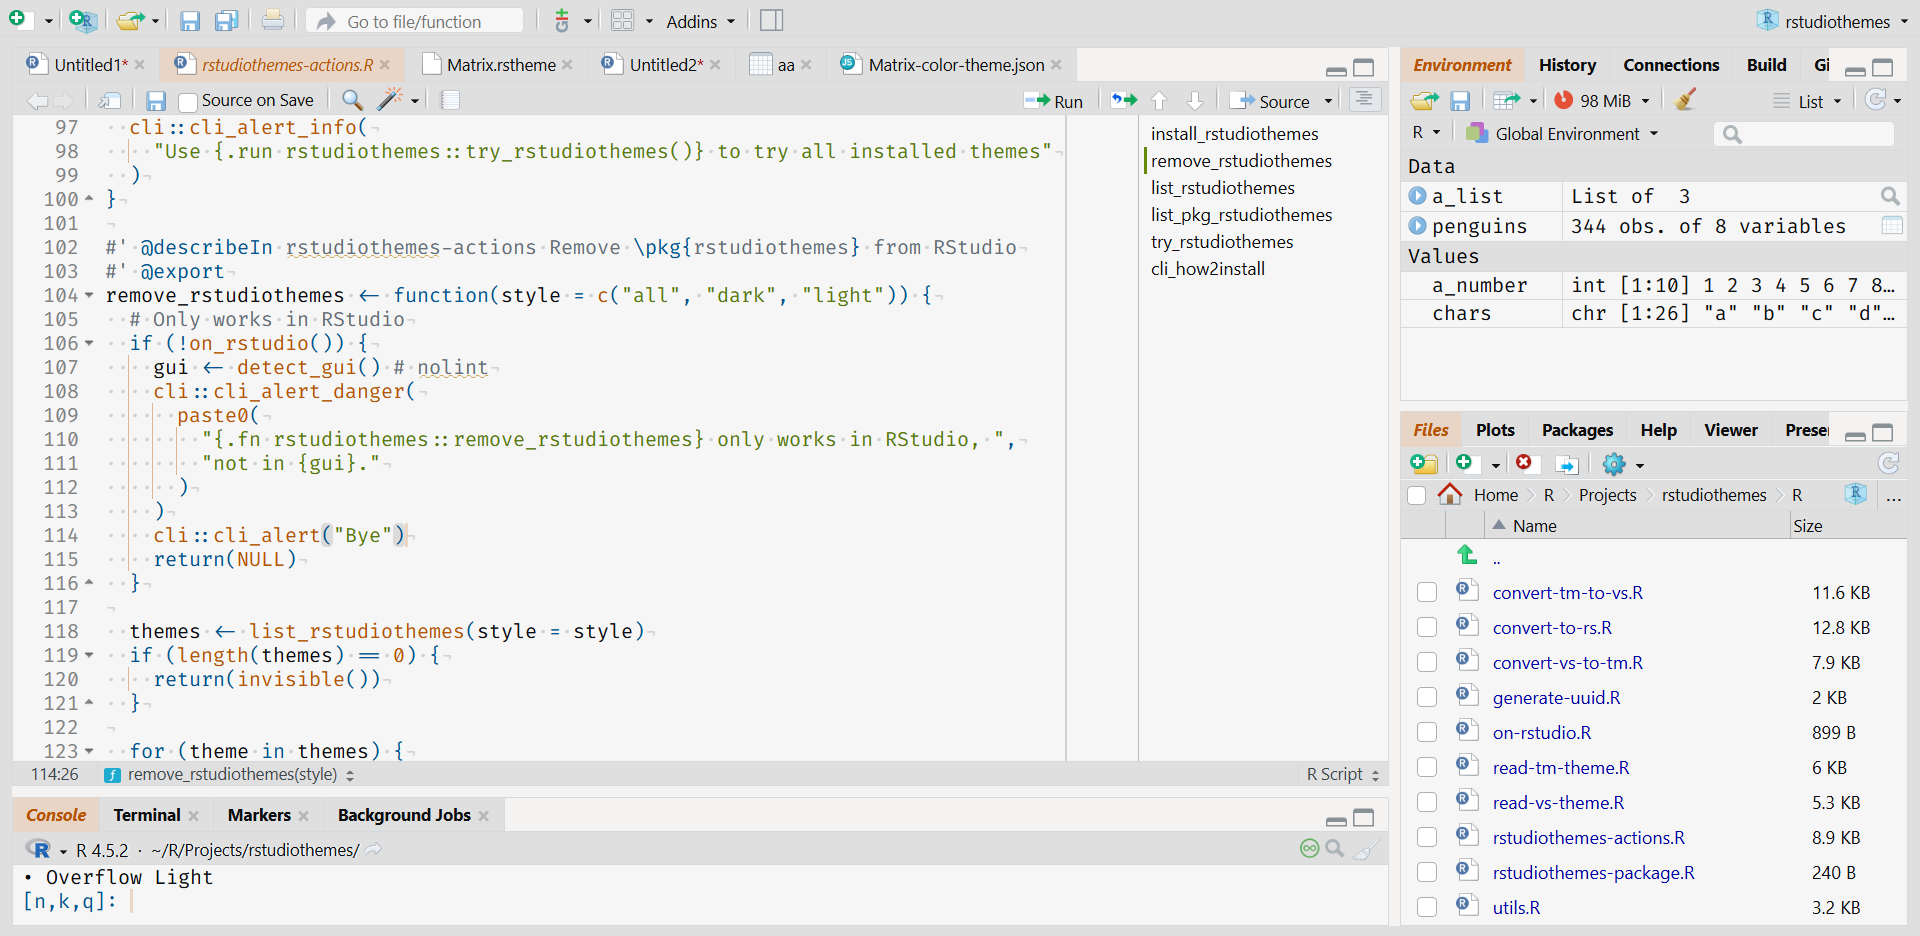1920x936 pixels.
Task: Open the Addins dropdown menu
Action: (700, 21)
